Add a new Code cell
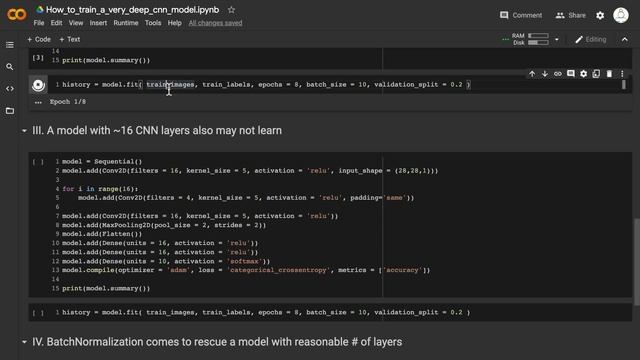The image size is (640, 360). pos(39,39)
